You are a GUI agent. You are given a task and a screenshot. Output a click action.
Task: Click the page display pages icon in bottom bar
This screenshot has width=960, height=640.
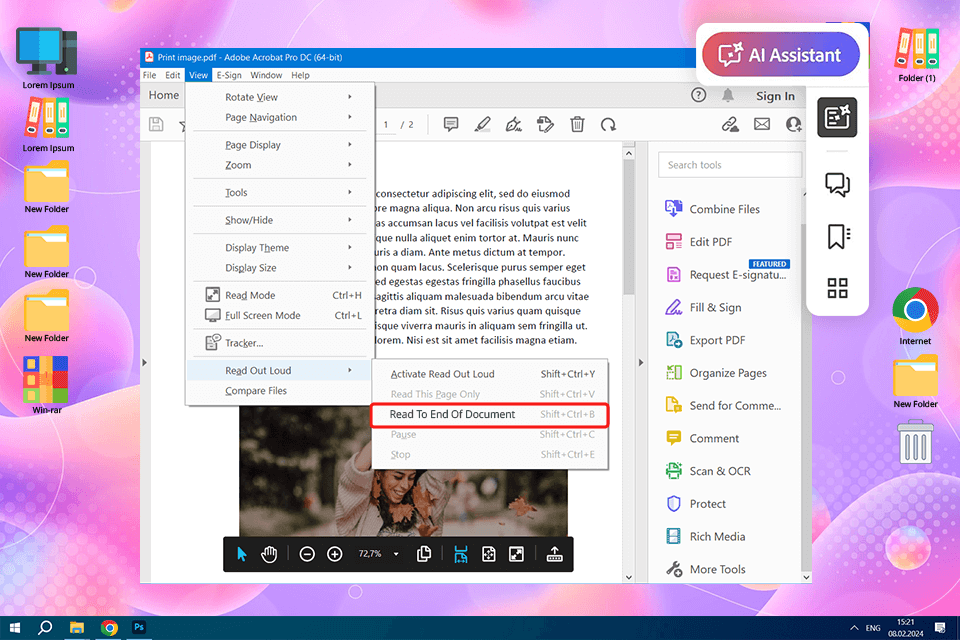coord(424,554)
